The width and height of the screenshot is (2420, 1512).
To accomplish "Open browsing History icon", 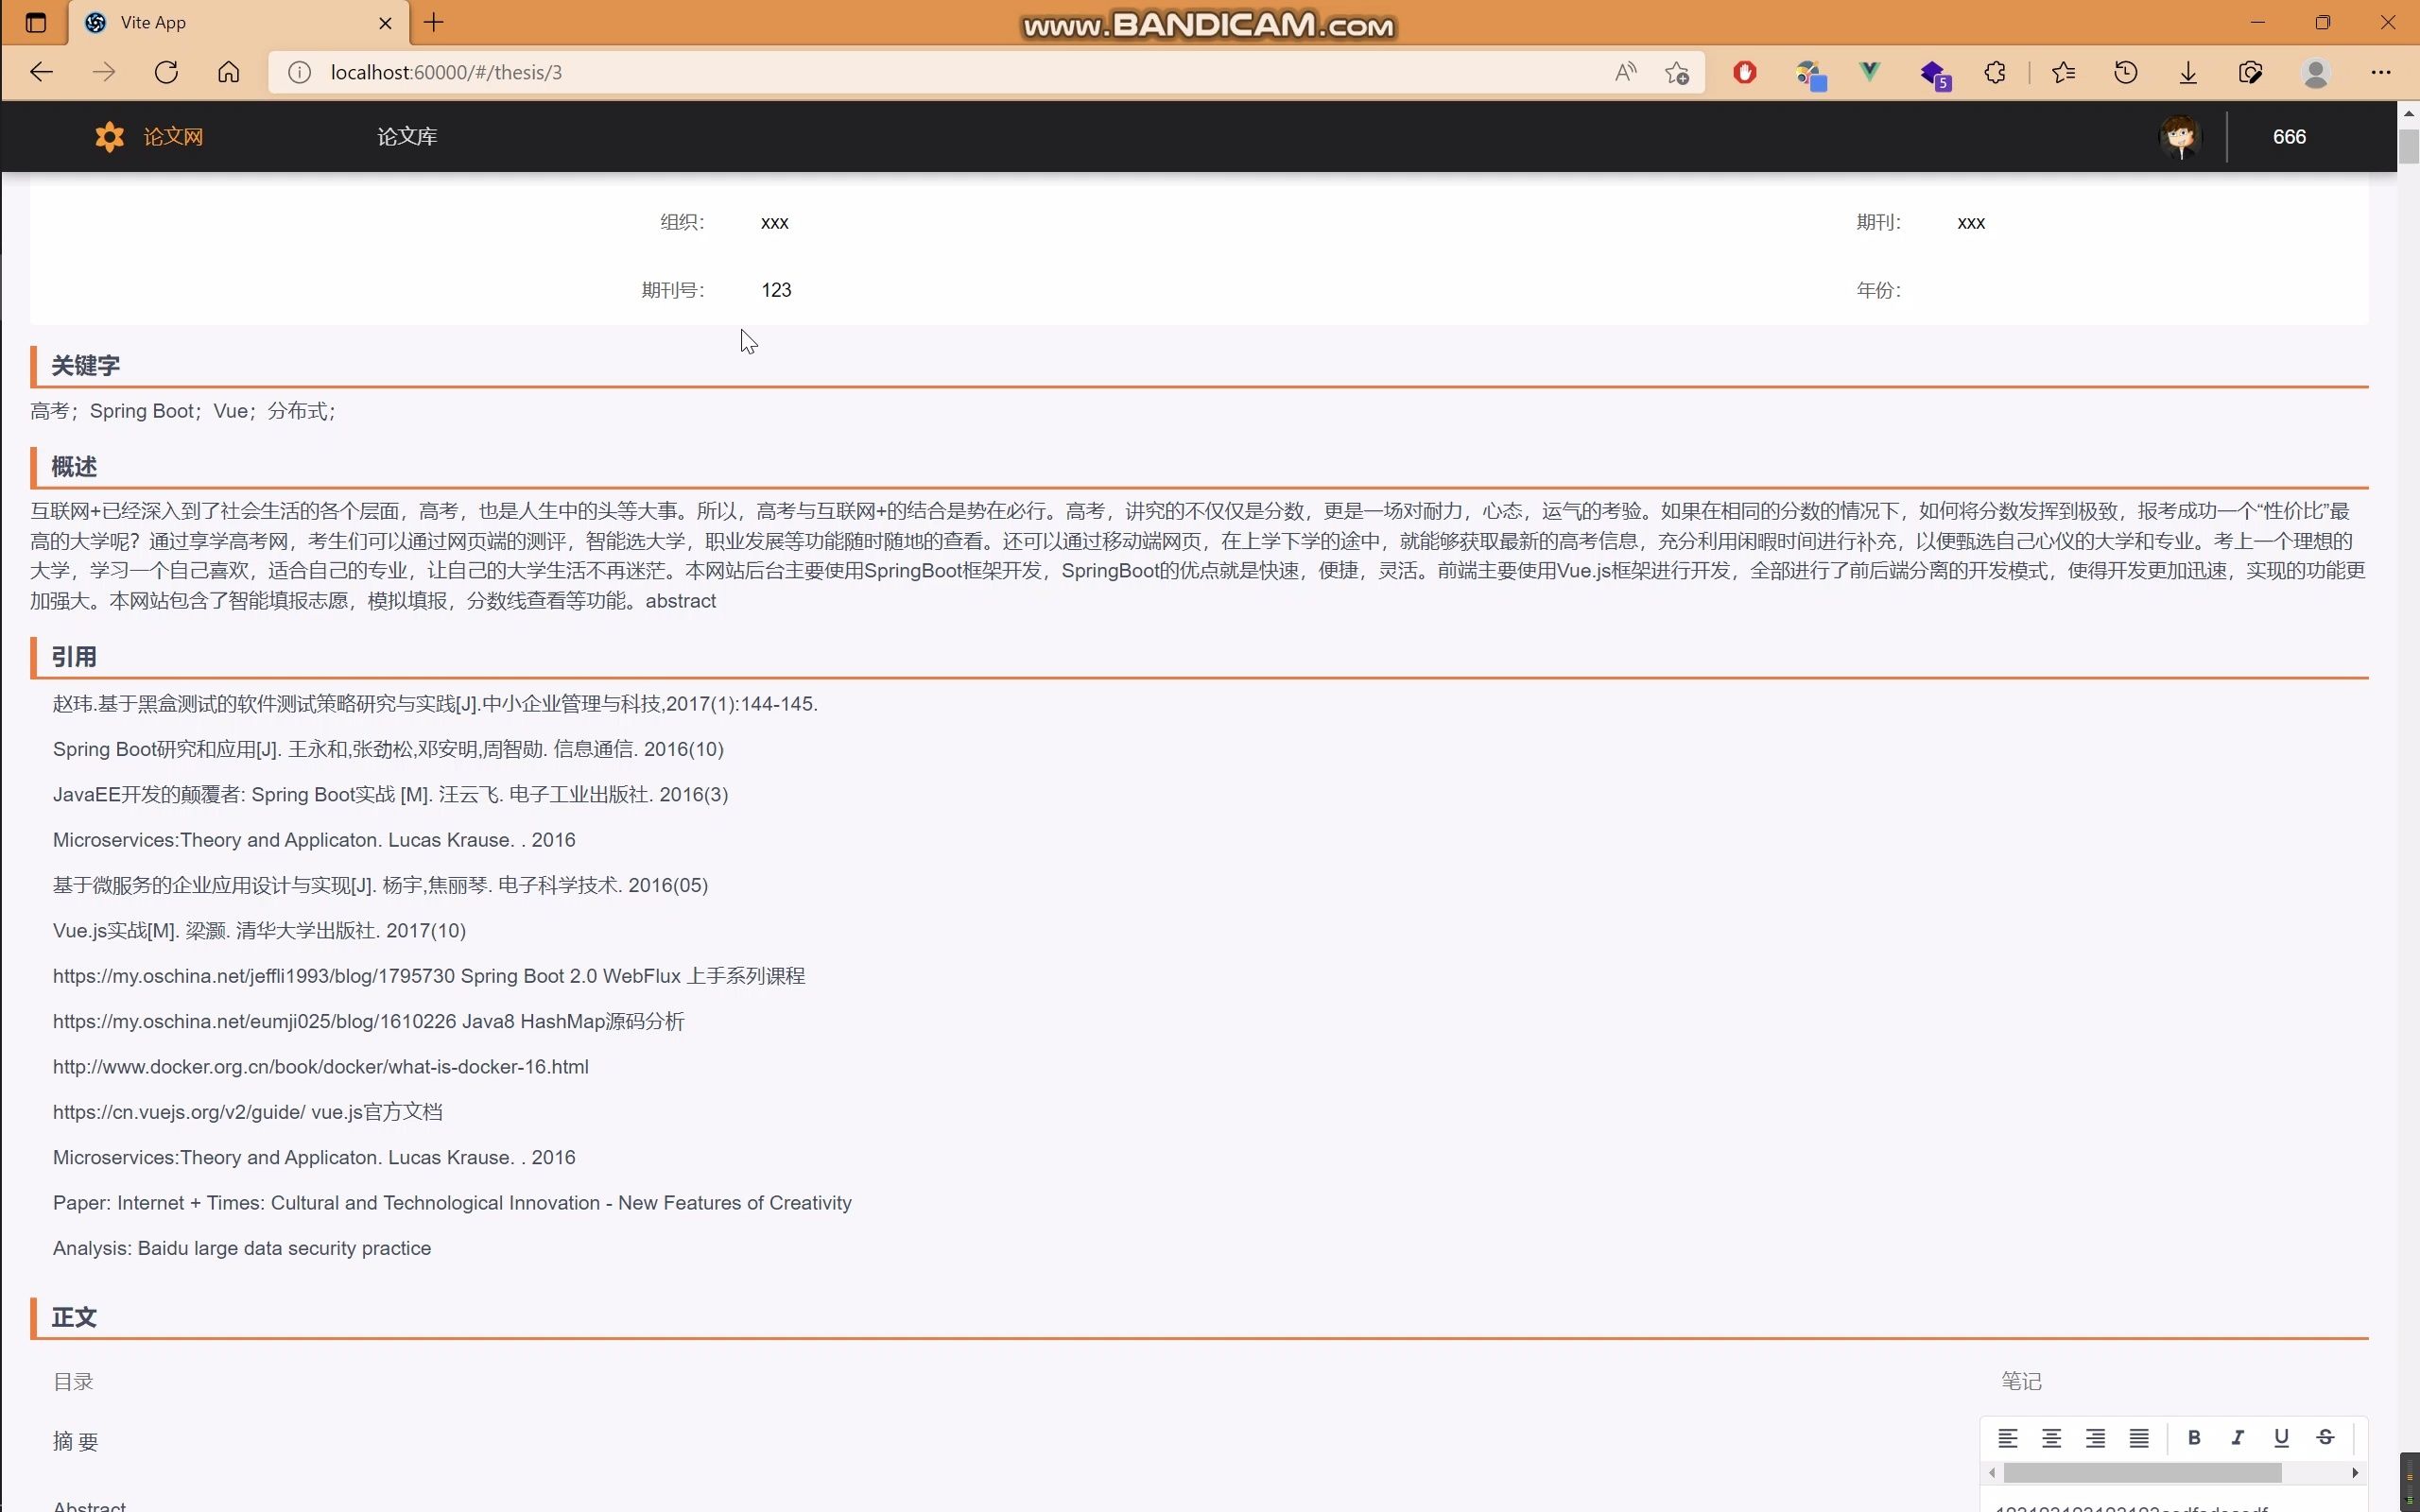I will point(2126,72).
